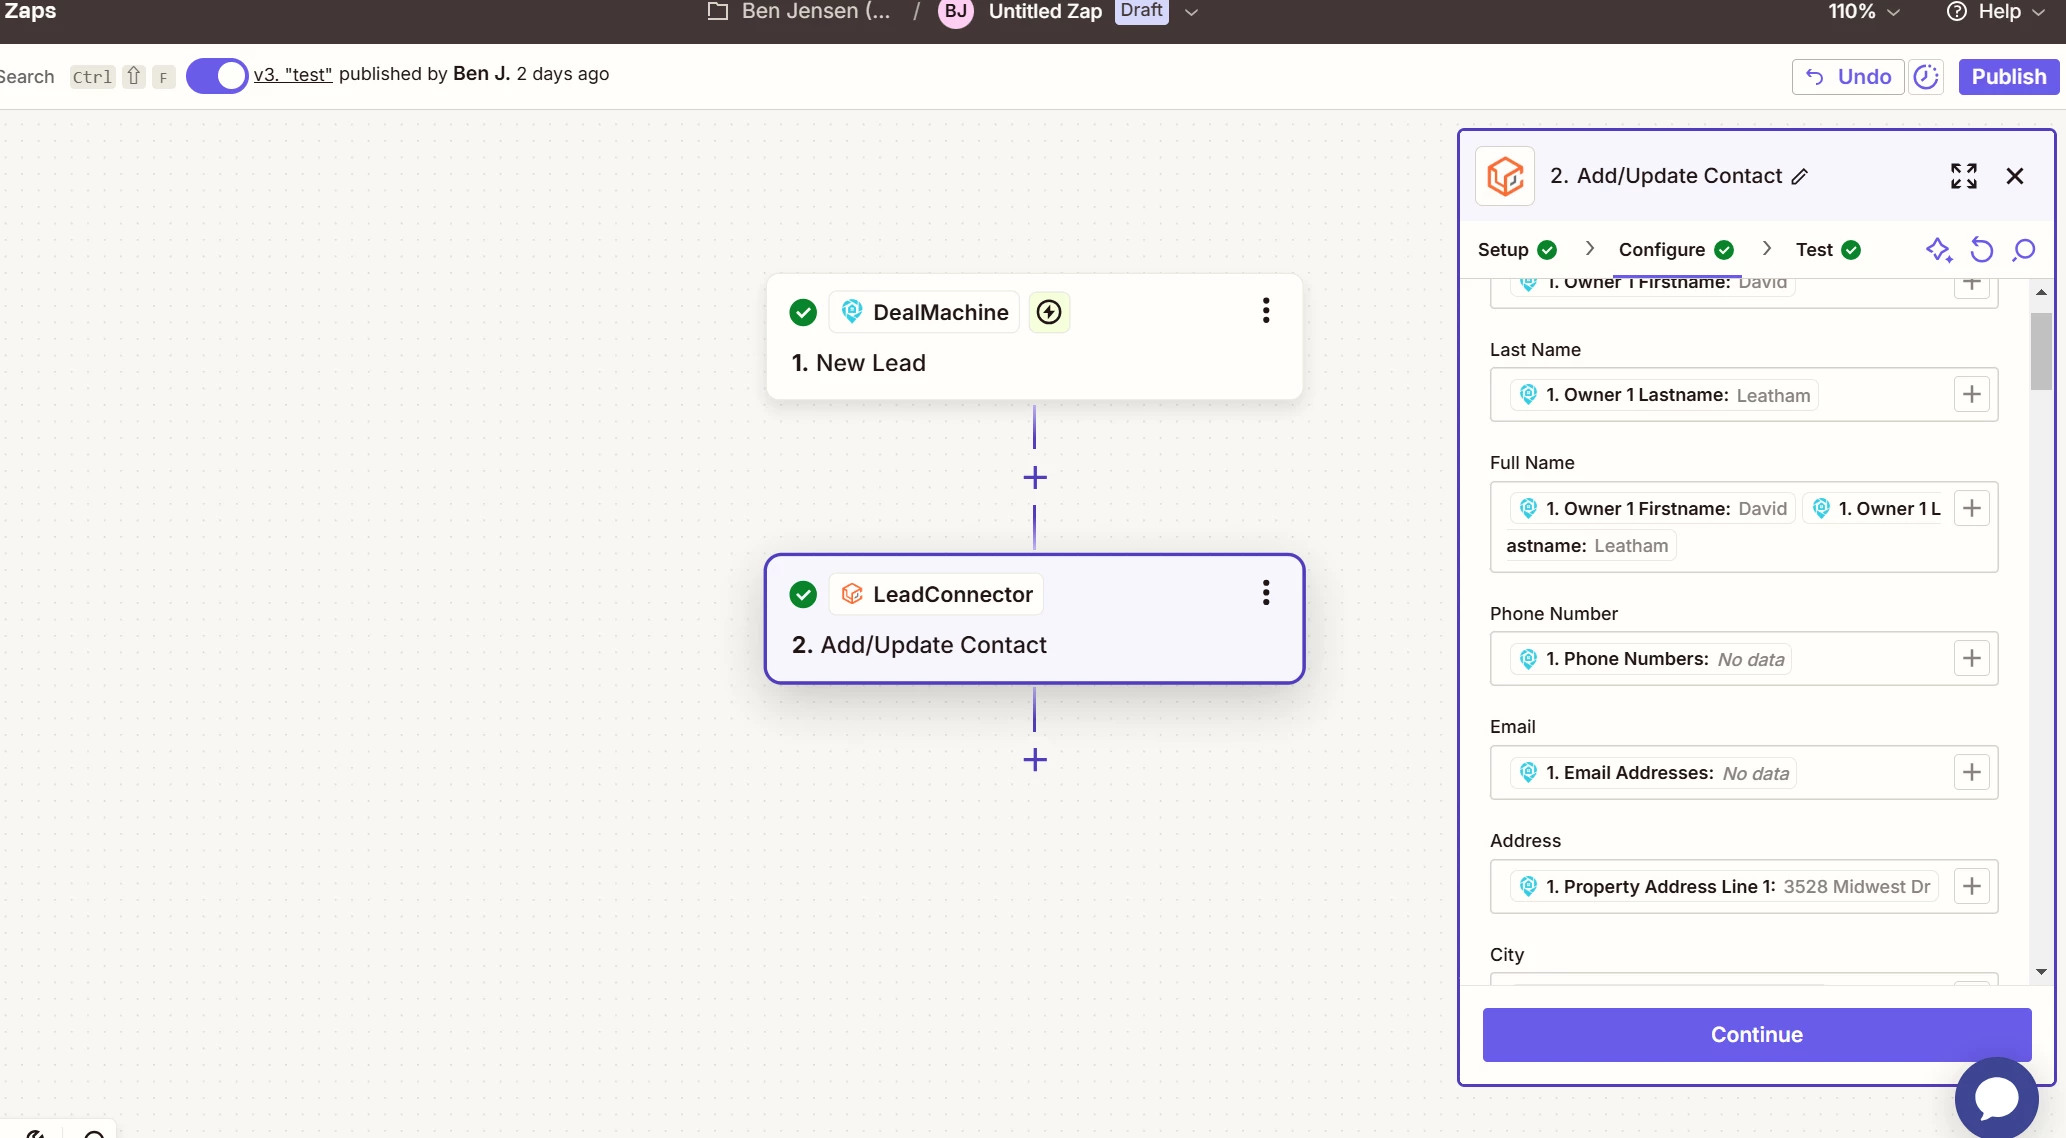
Task: Click the Continue button
Action: tap(1756, 1035)
